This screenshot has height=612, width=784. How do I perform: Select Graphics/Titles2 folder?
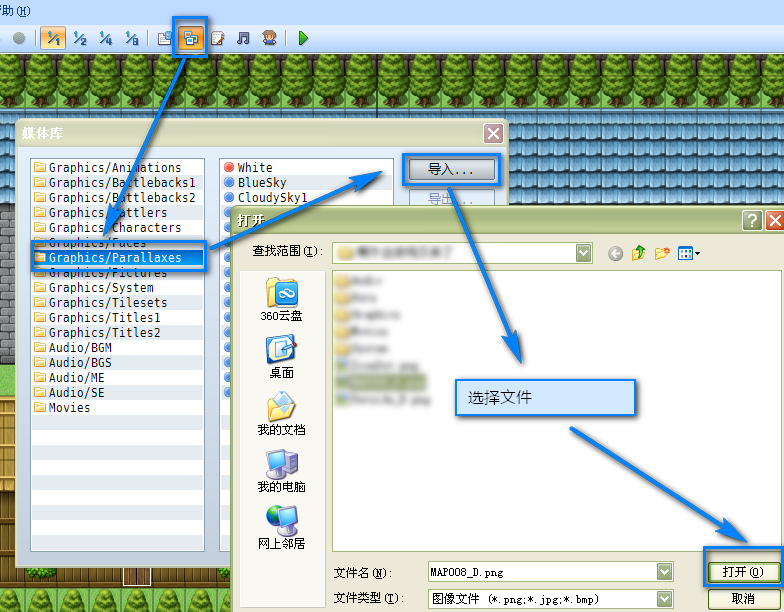tap(118, 332)
